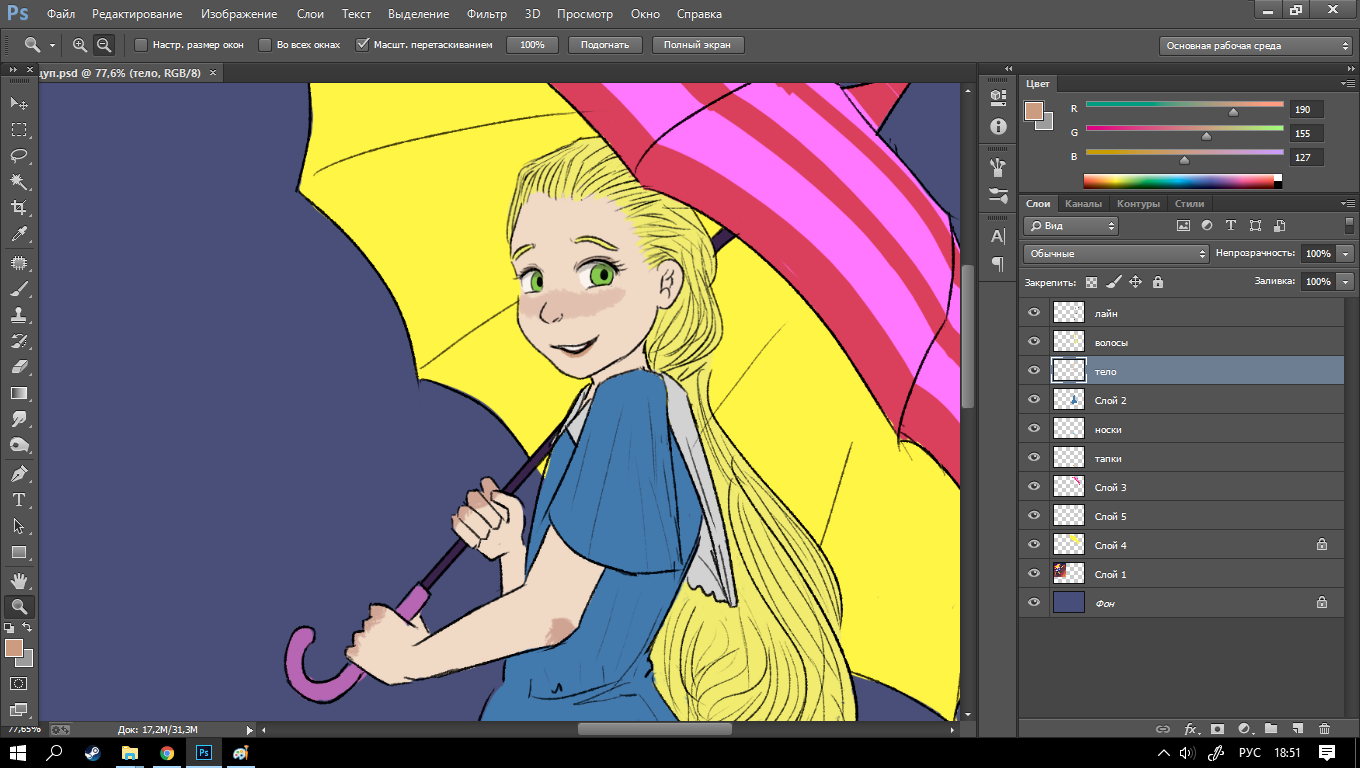The height and width of the screenshot is (768, 1360).
Task: Select the Horizontal Type tool
Action: (19, 500)
